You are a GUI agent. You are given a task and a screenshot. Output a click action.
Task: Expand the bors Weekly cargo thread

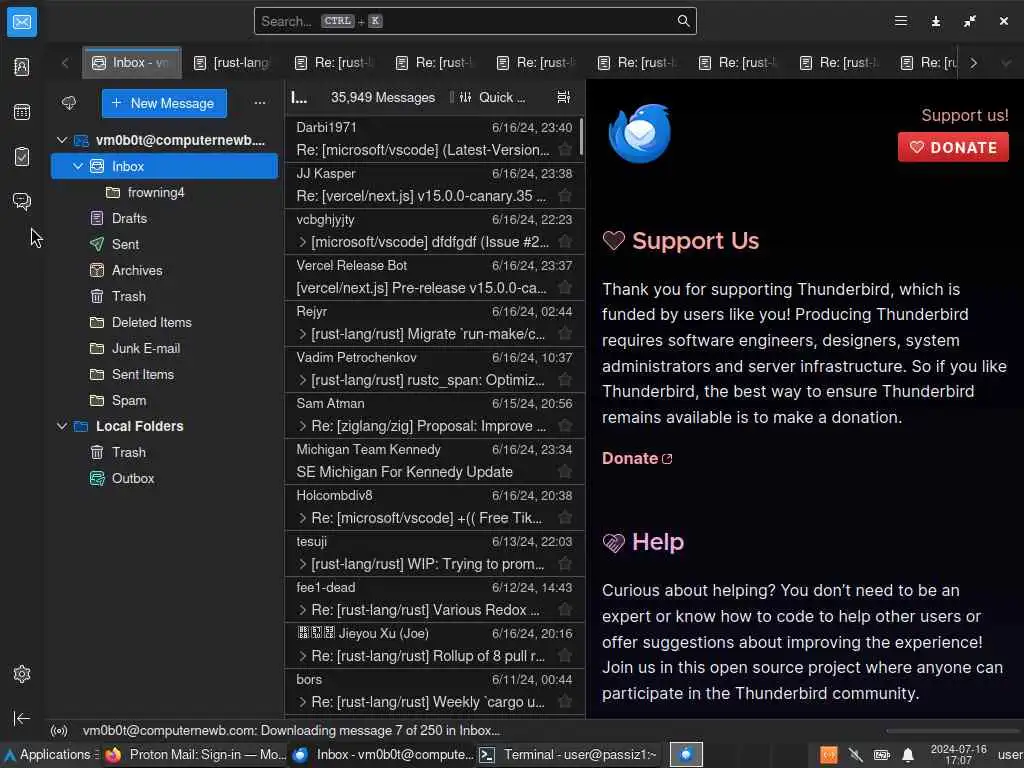[302, 702]
